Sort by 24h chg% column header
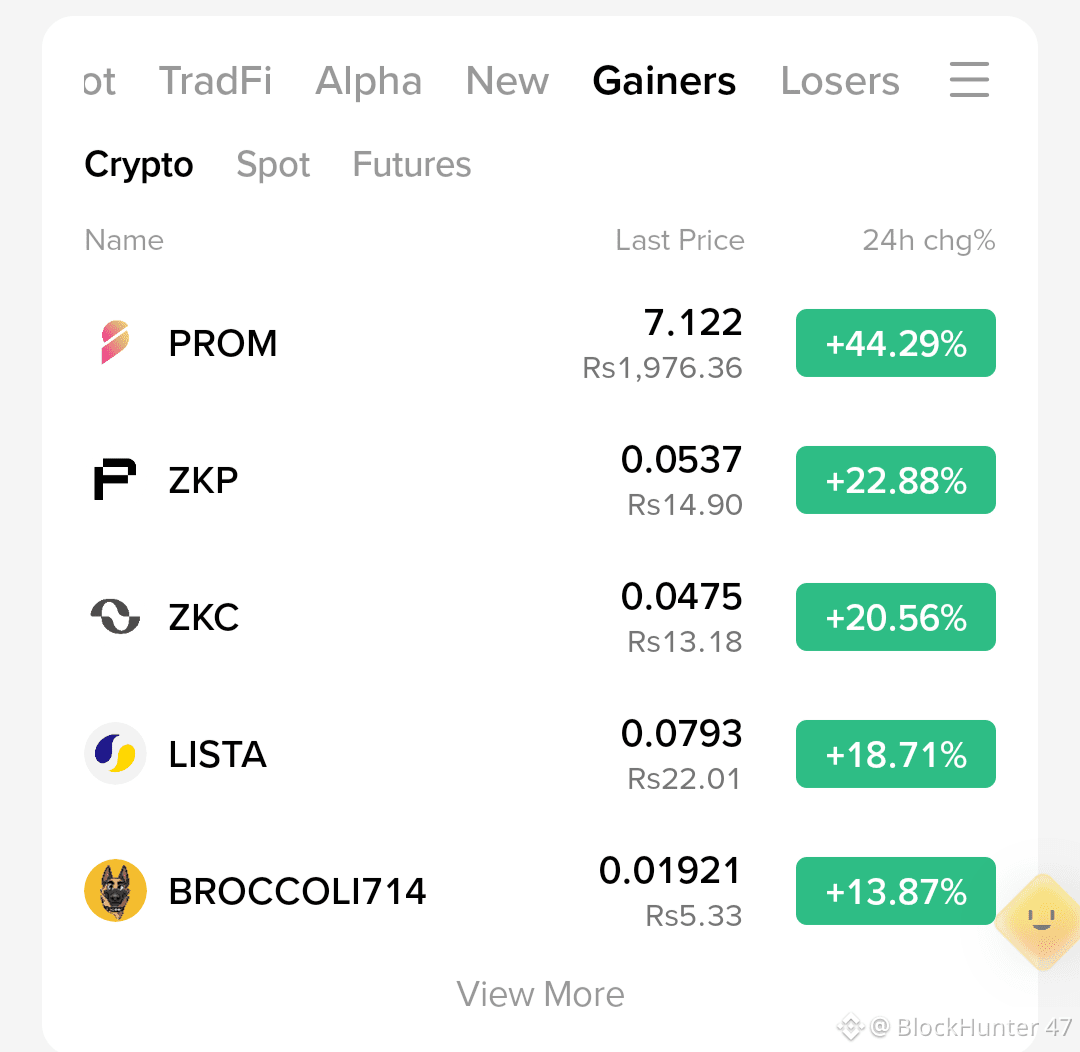1080x1052 pixels. pyautogui.click(x=928, y=240)
